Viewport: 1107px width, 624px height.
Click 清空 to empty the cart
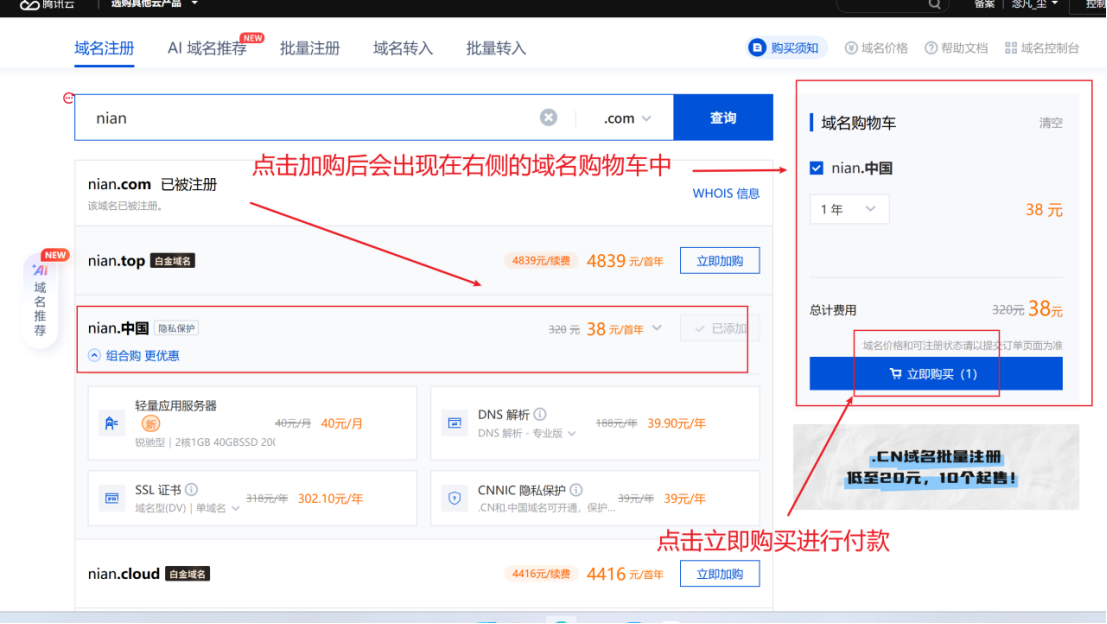tap(1051, 123)
